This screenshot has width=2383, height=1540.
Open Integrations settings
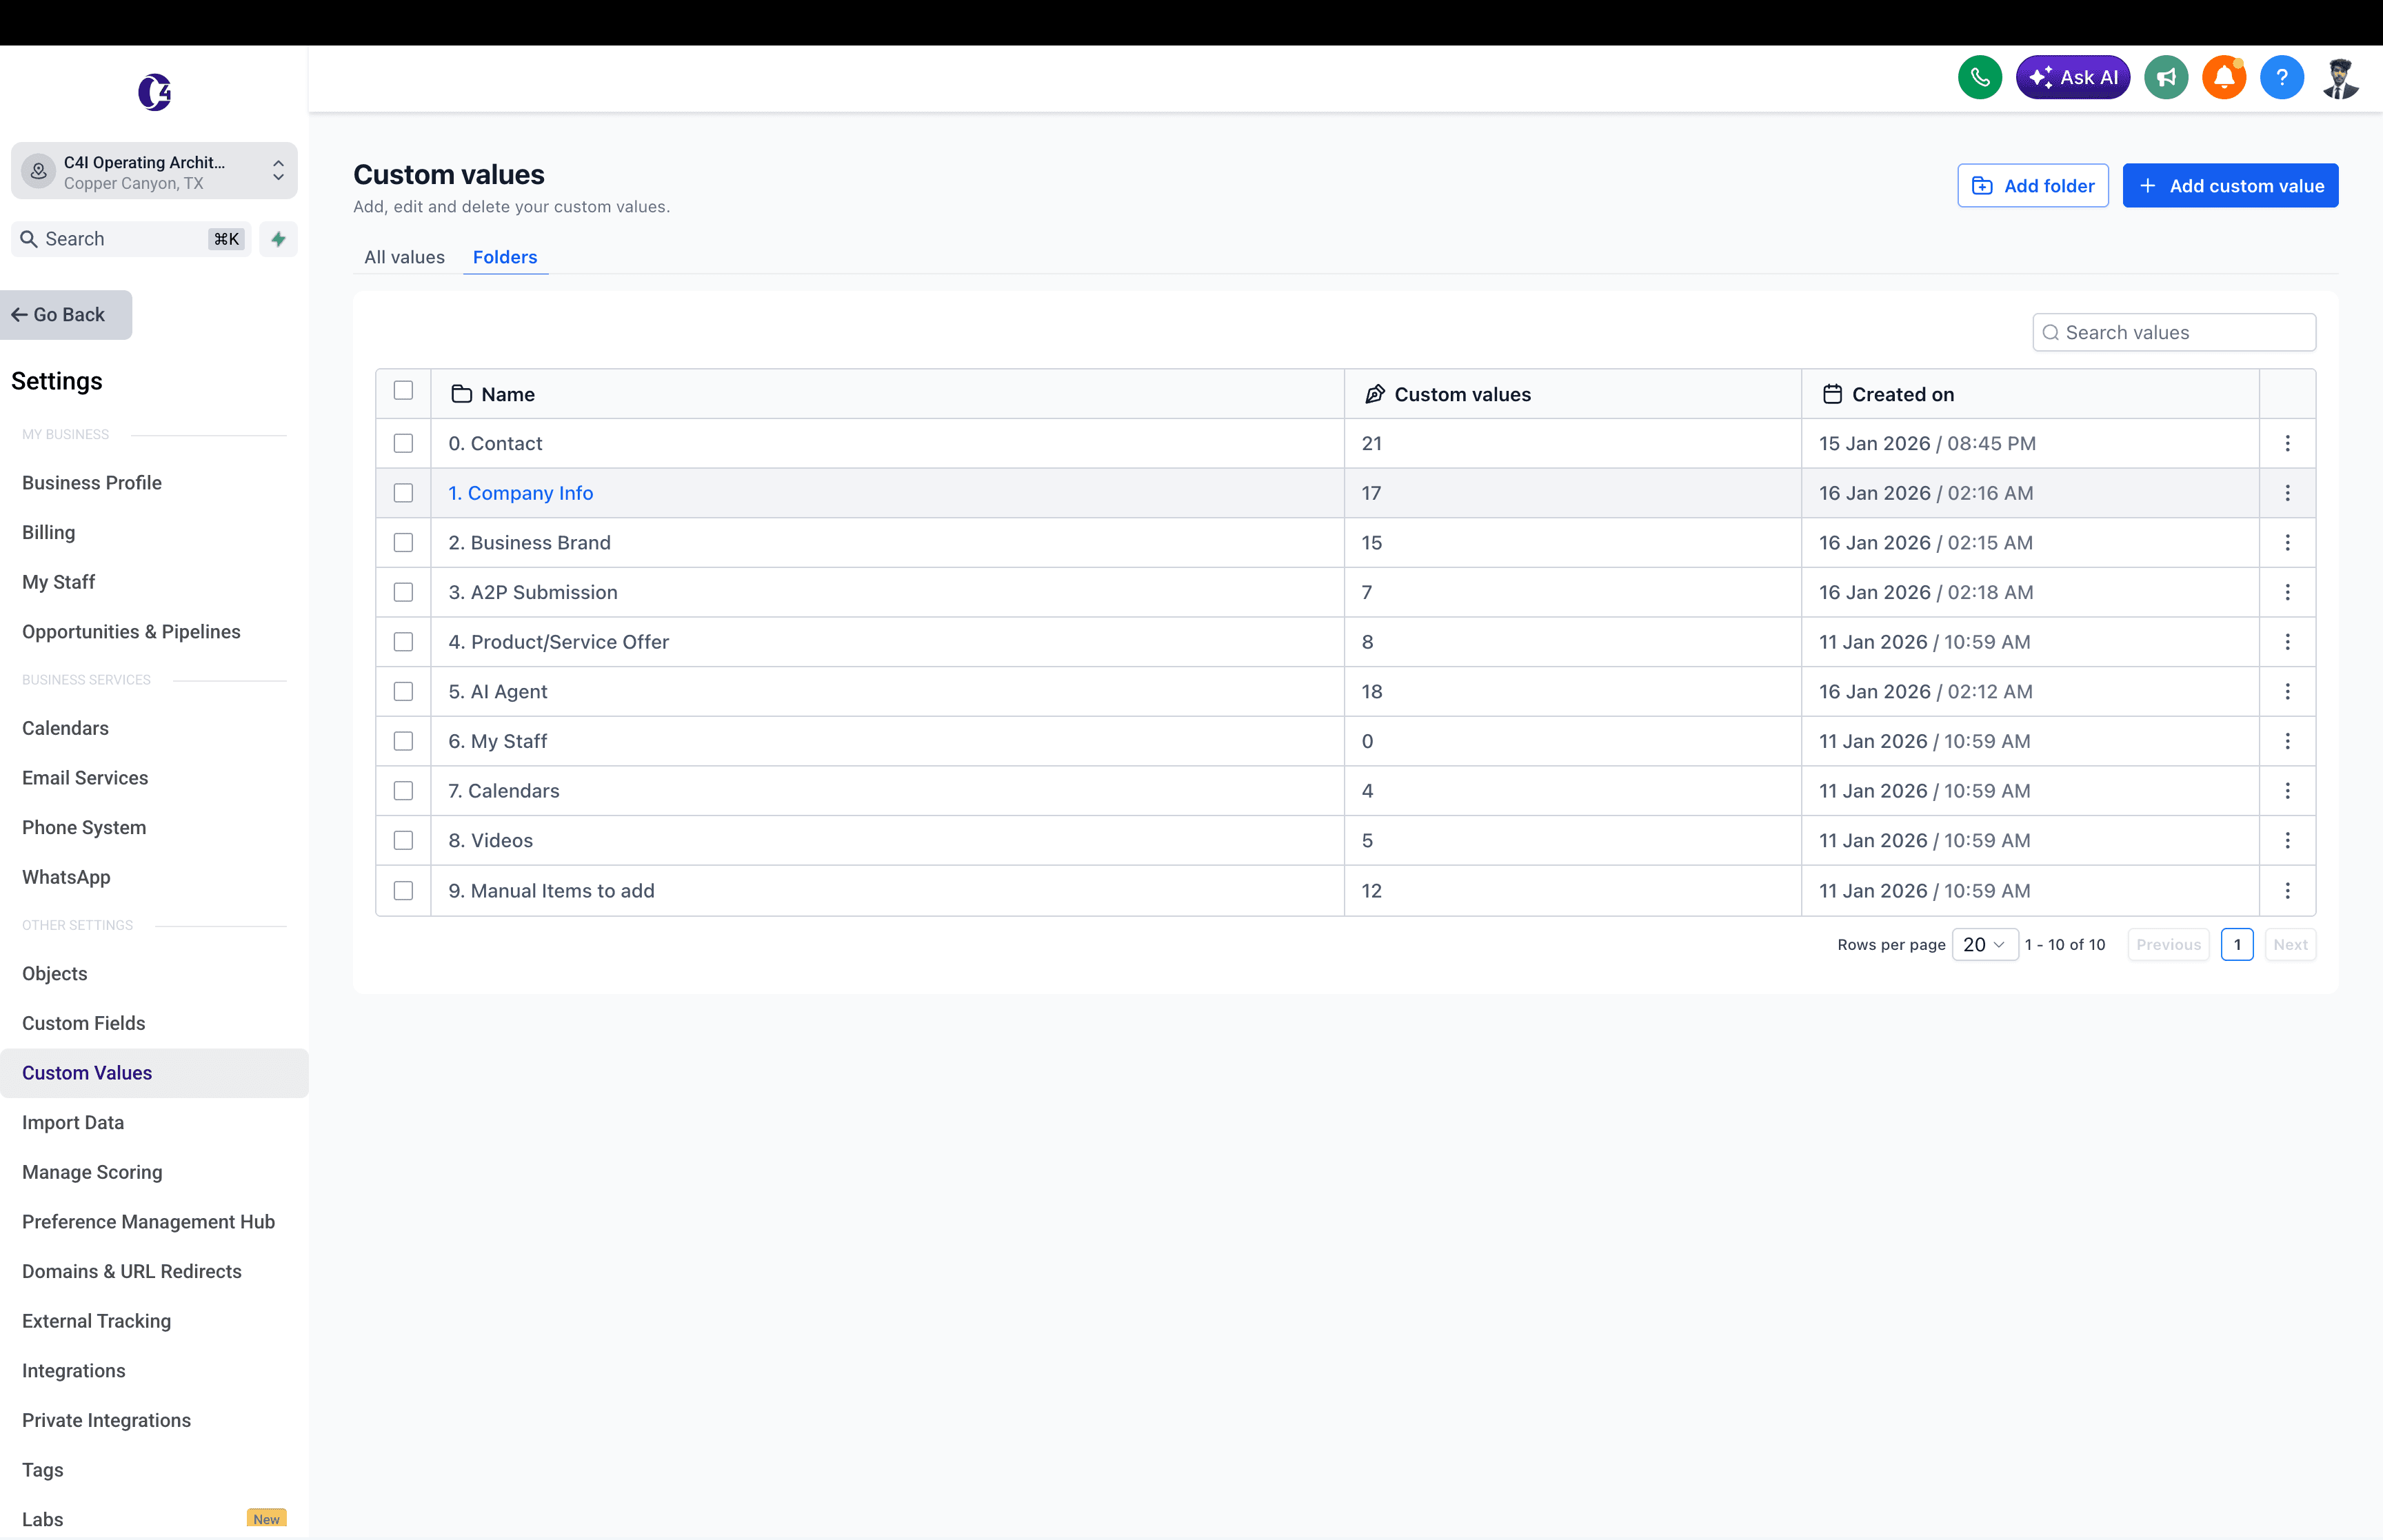point(74,1371)
